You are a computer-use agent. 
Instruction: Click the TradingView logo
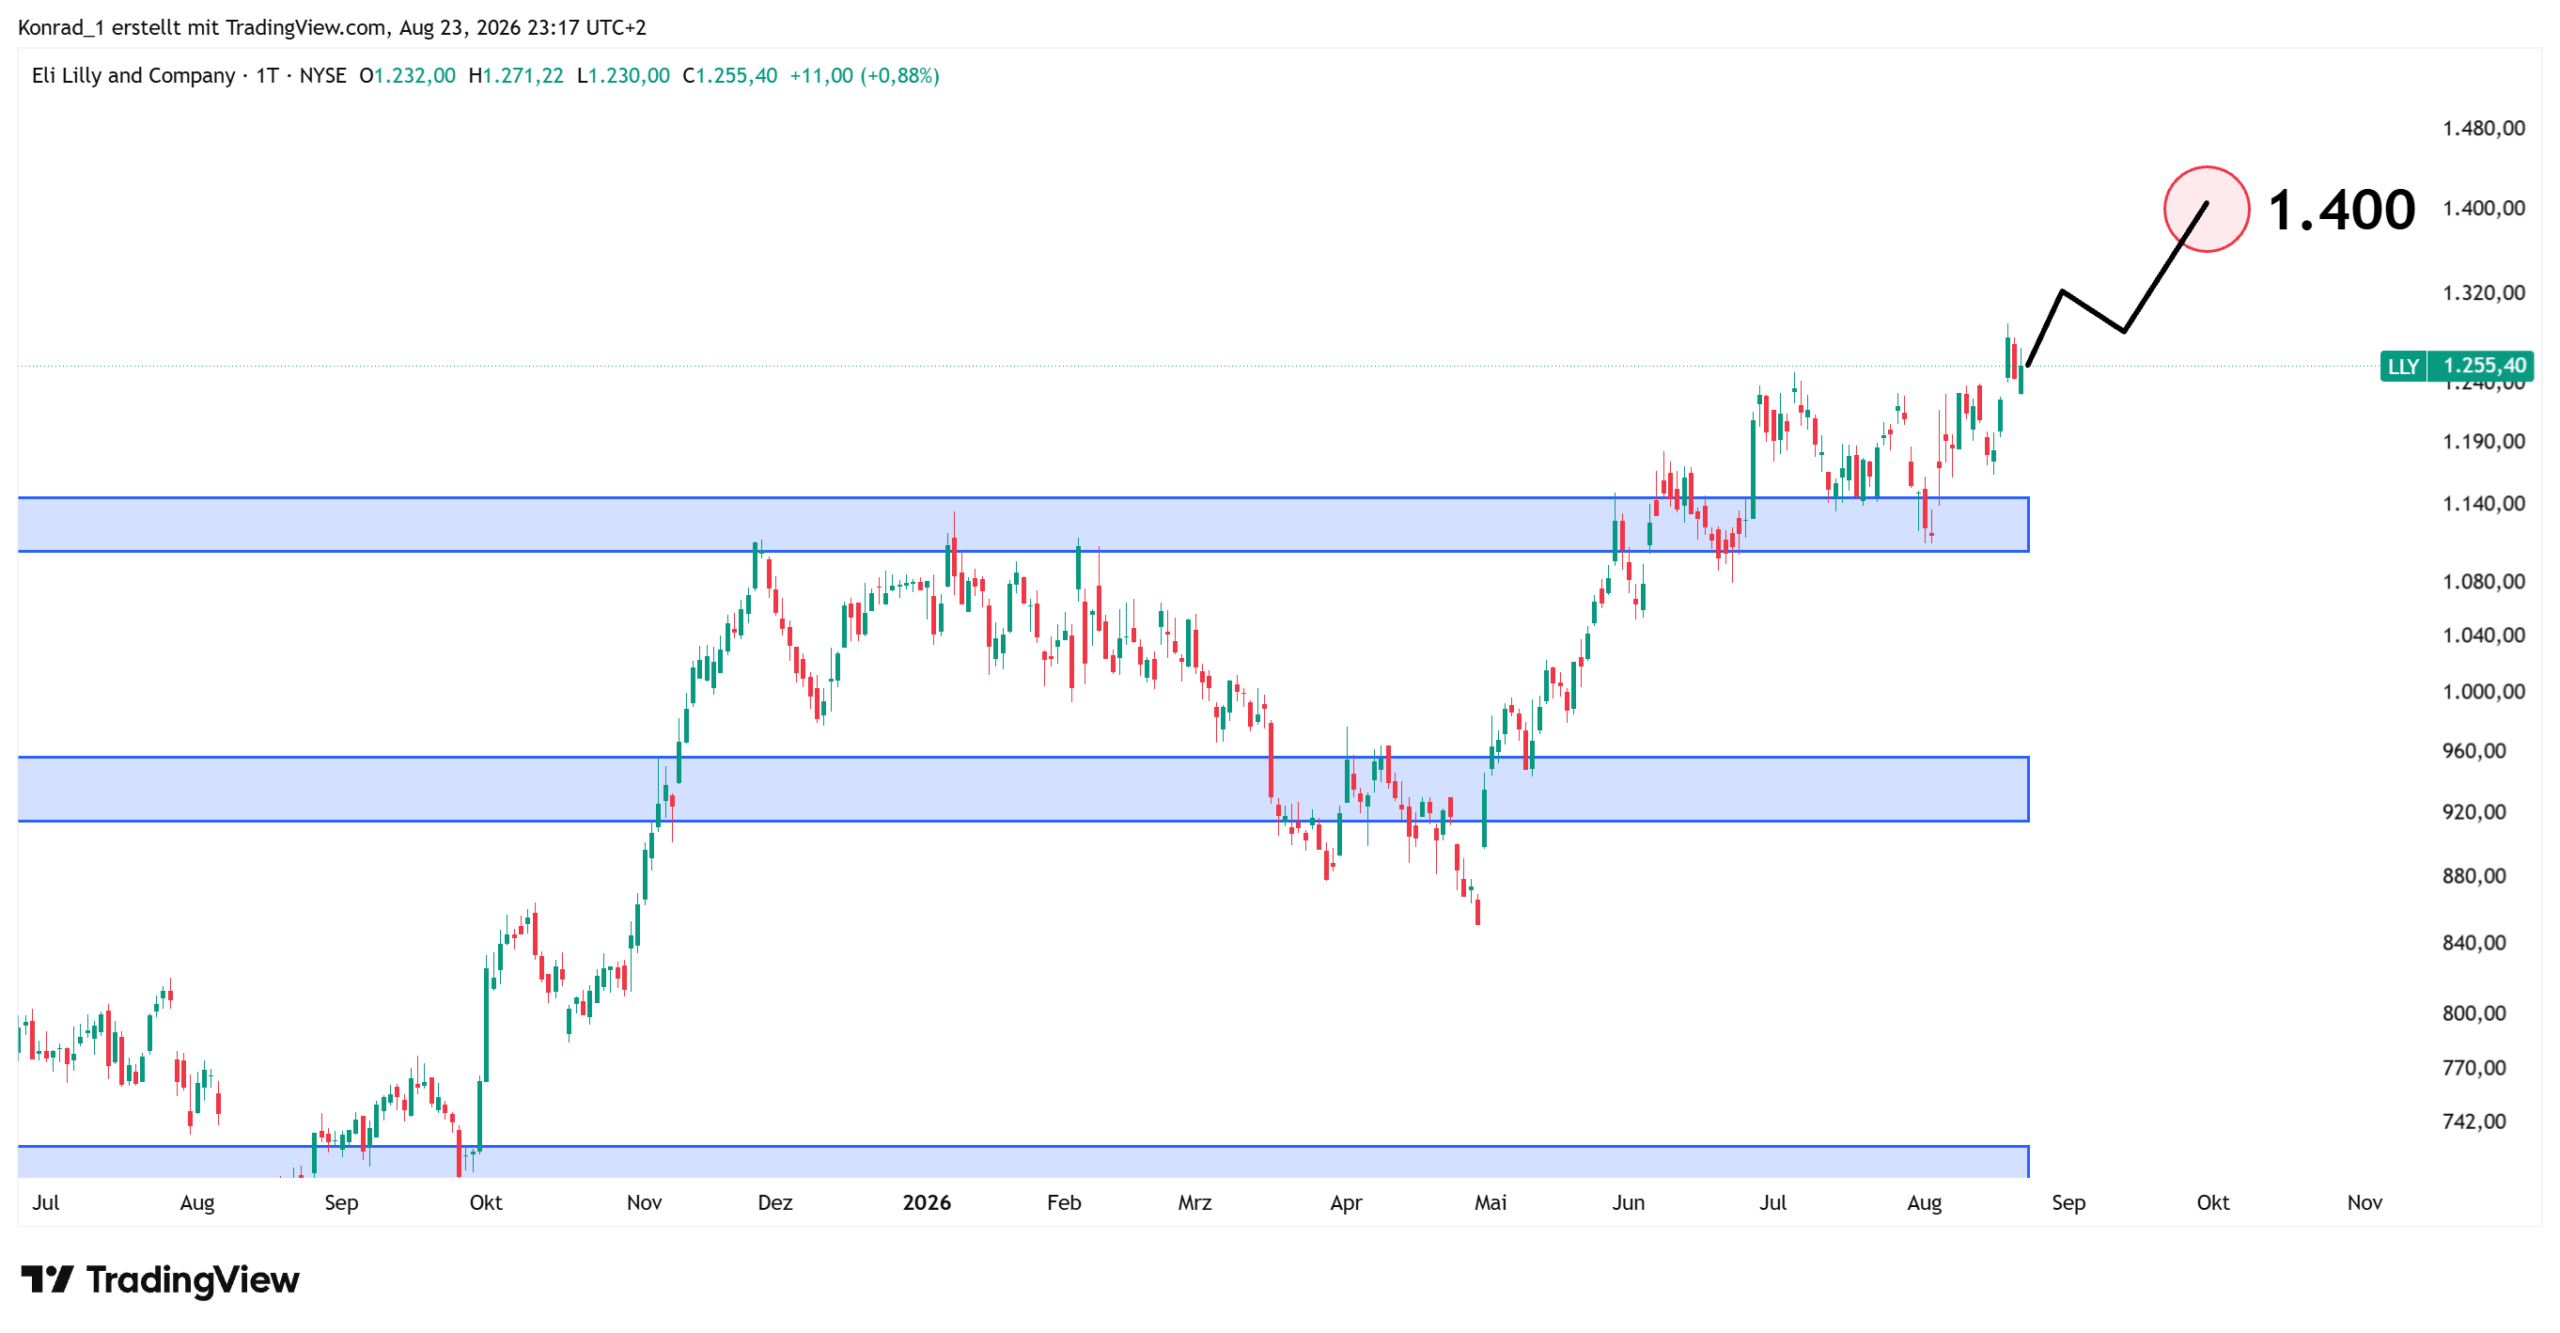coord(160,1279)
